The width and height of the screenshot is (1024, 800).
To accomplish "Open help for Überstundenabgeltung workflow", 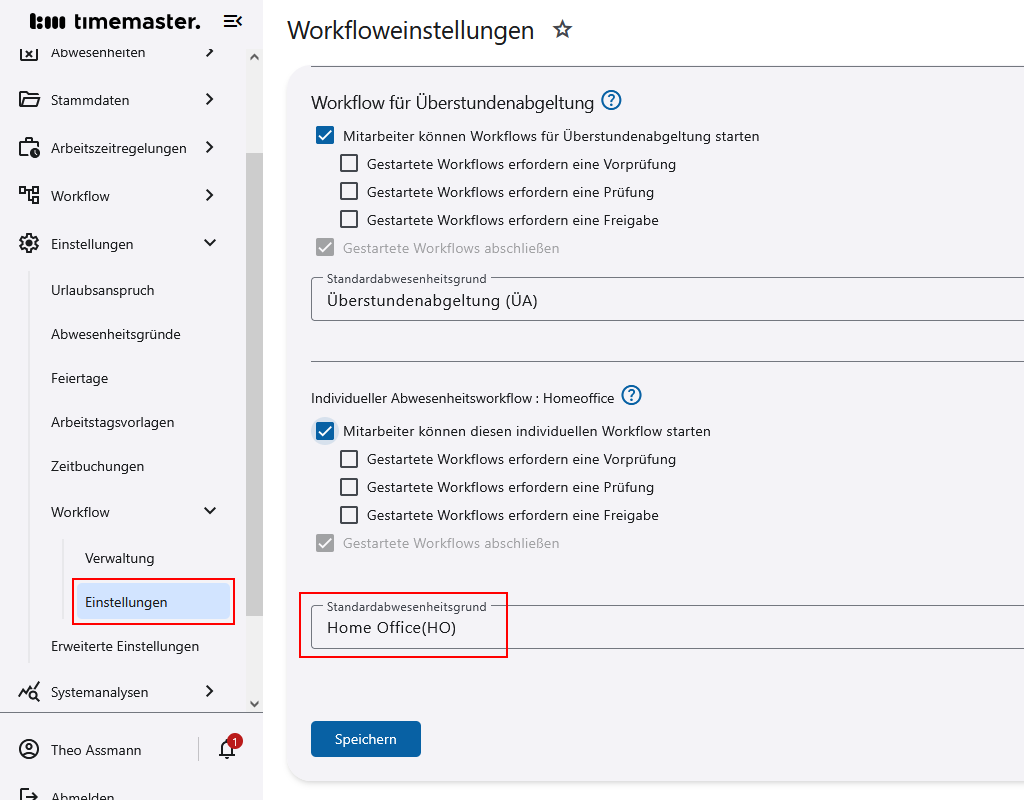I will (611, 101).
